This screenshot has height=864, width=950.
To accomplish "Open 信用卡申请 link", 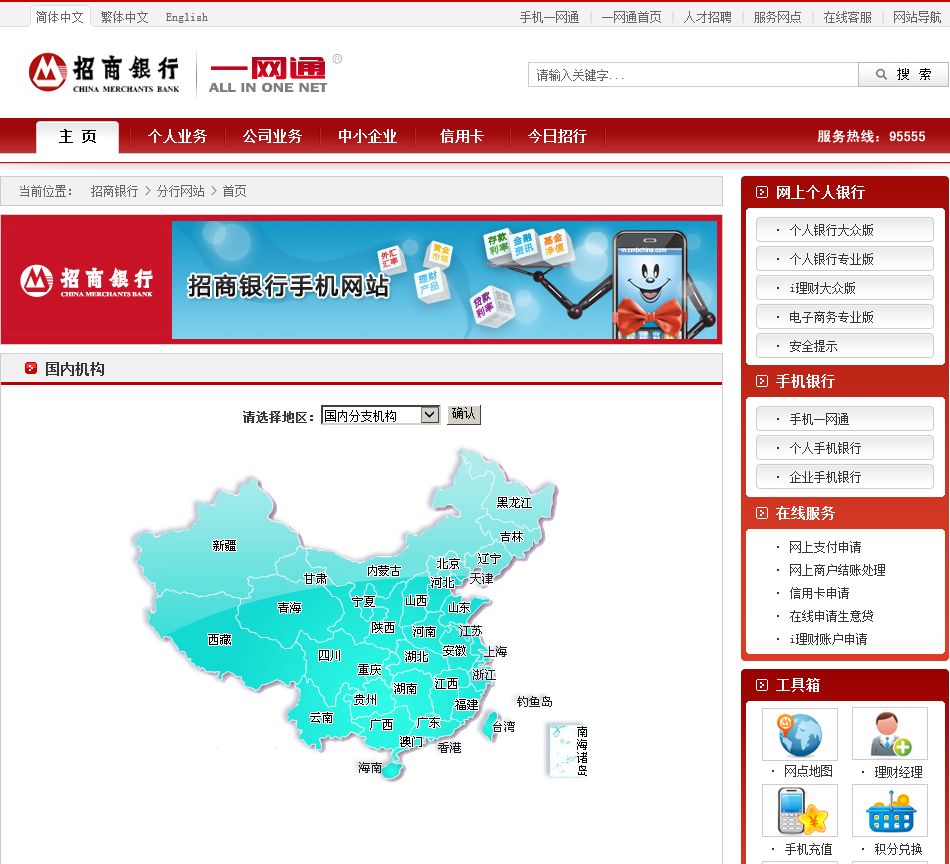I will (x=819, y=593).
